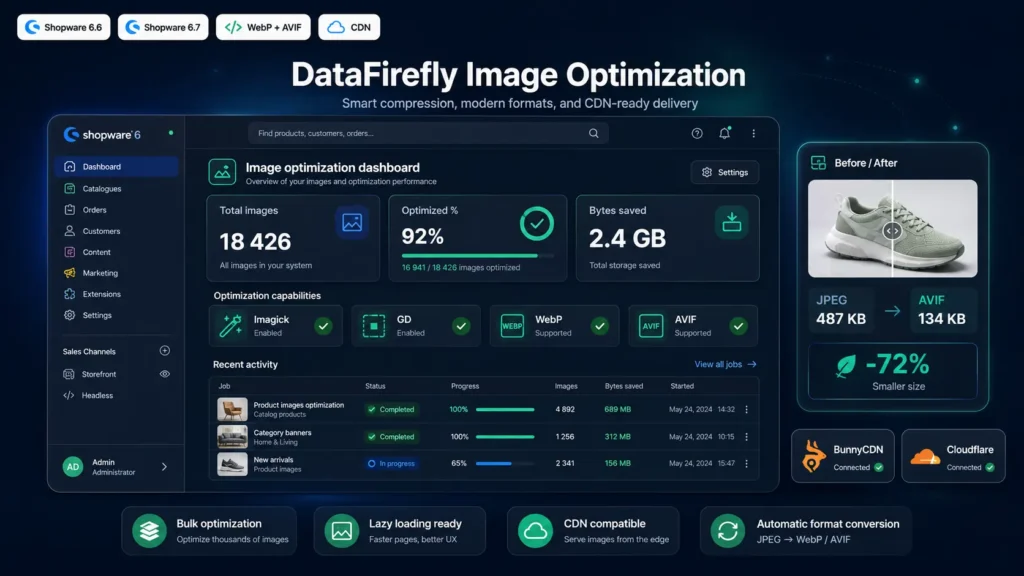
Task: Click Completed status of Category banners
Action: point(391,437)
